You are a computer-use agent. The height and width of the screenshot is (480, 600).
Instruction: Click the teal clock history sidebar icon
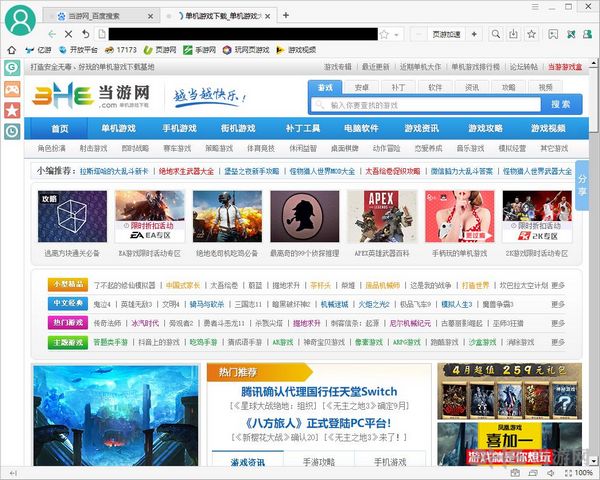(x=12, y=131)
